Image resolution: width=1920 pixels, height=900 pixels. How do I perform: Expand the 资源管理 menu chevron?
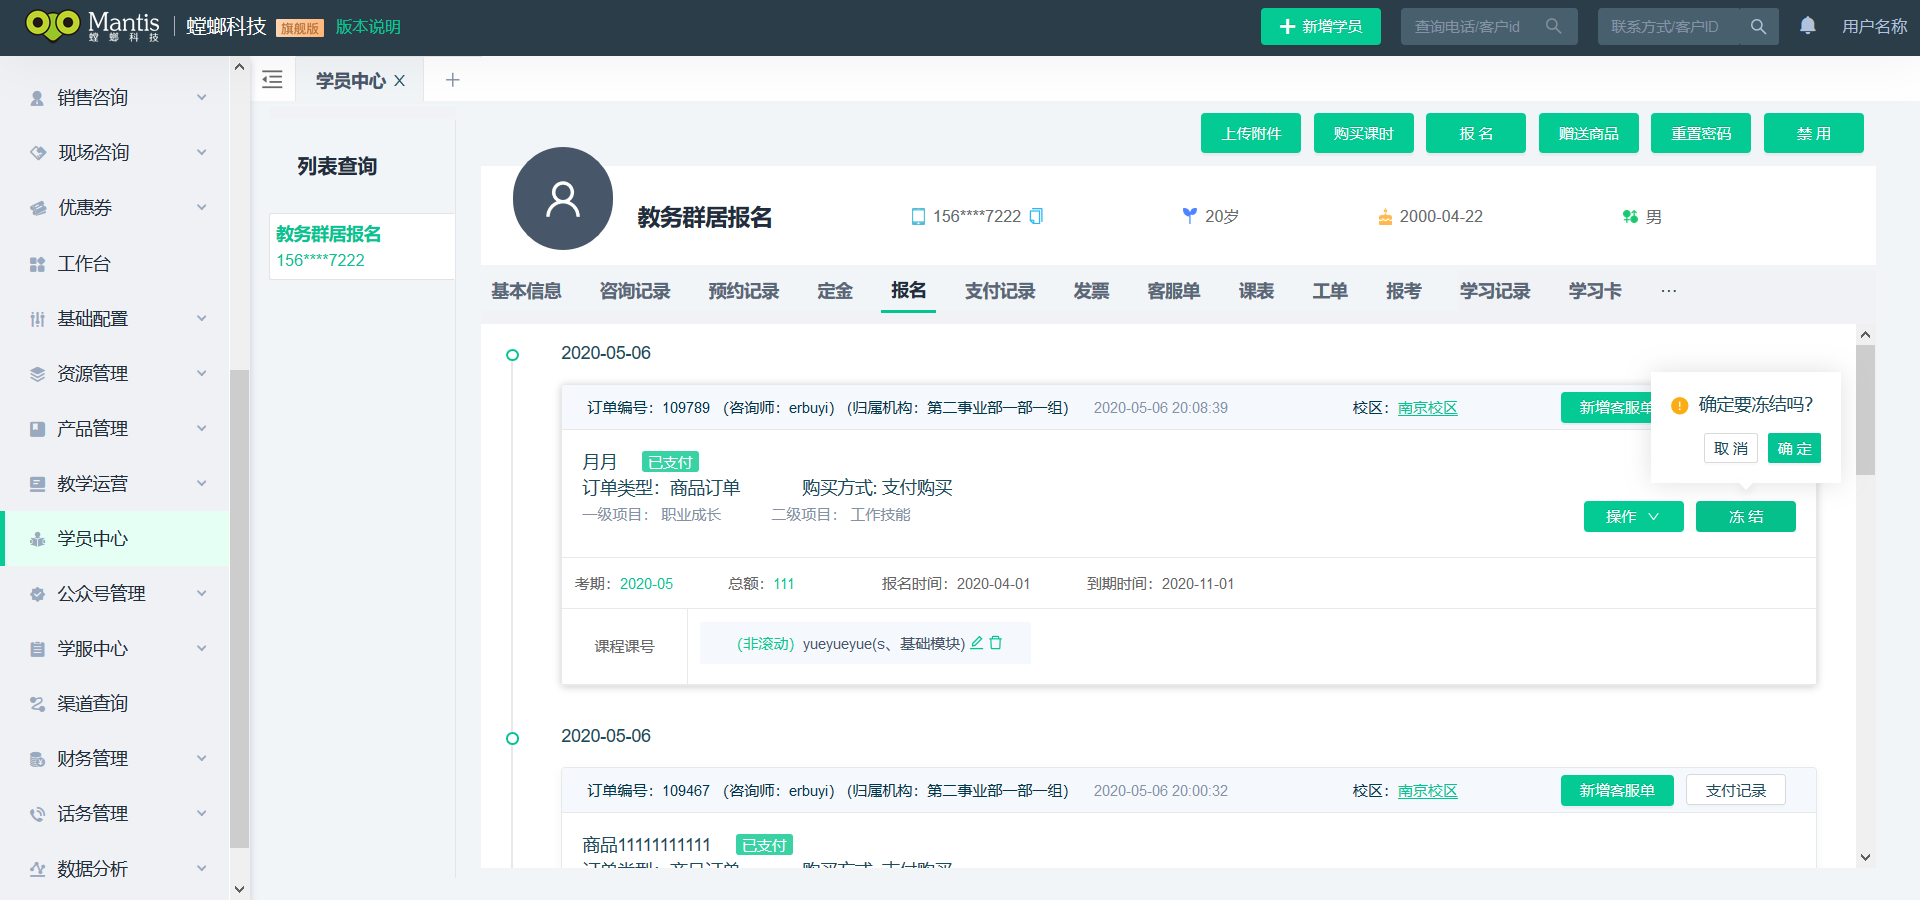pos(201,374)
